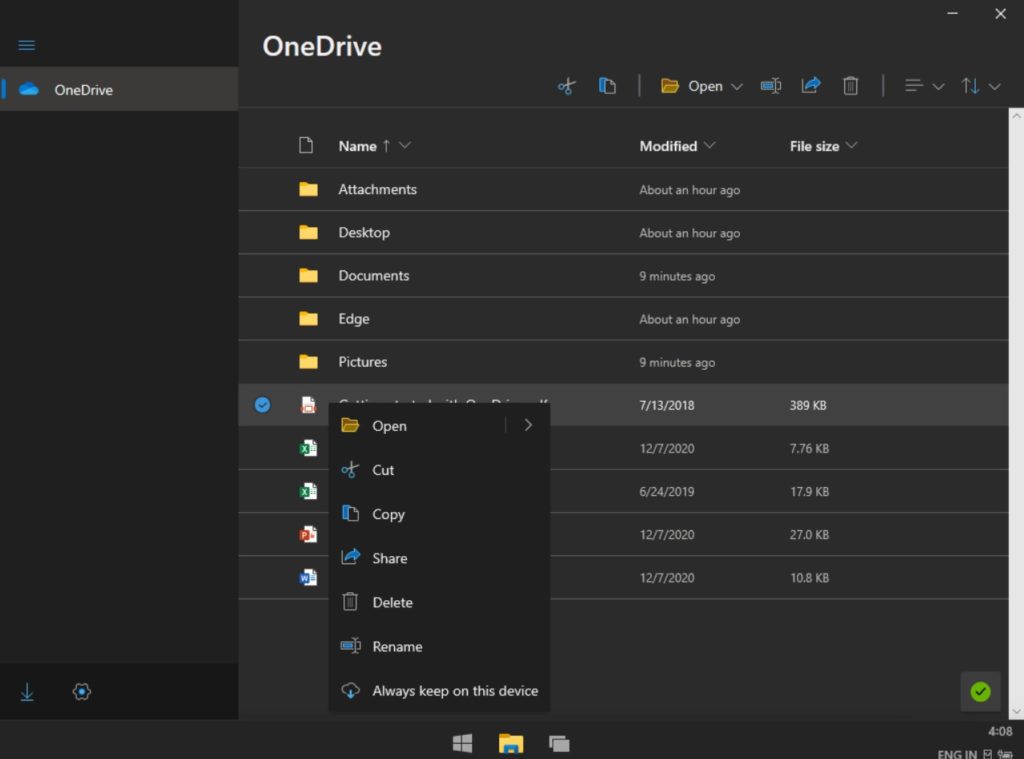Click the Modified column header
This screenshot has width=1024, height=759.
[x=668, y=146]
